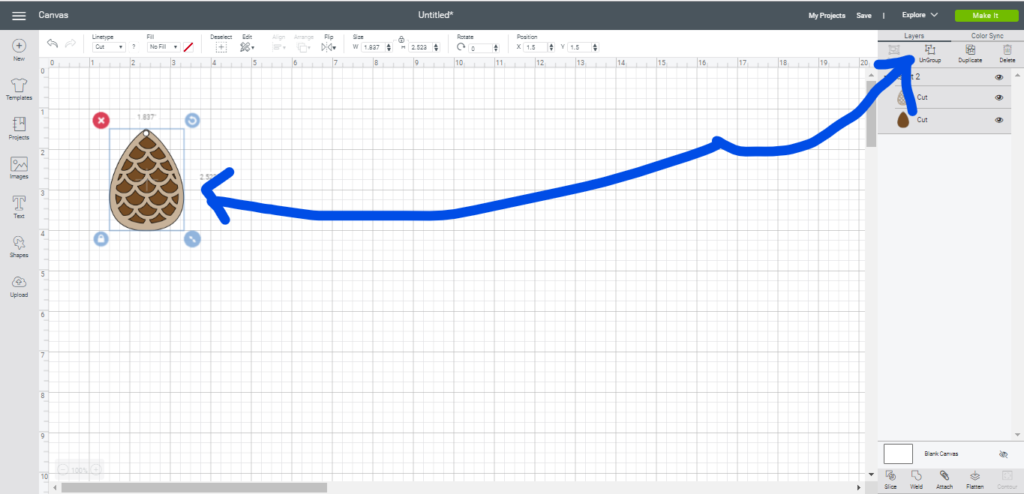Open the Linetype dropdown
Image resolution: width=1024 pixels, height=494 pixels.
coord(108,47)
